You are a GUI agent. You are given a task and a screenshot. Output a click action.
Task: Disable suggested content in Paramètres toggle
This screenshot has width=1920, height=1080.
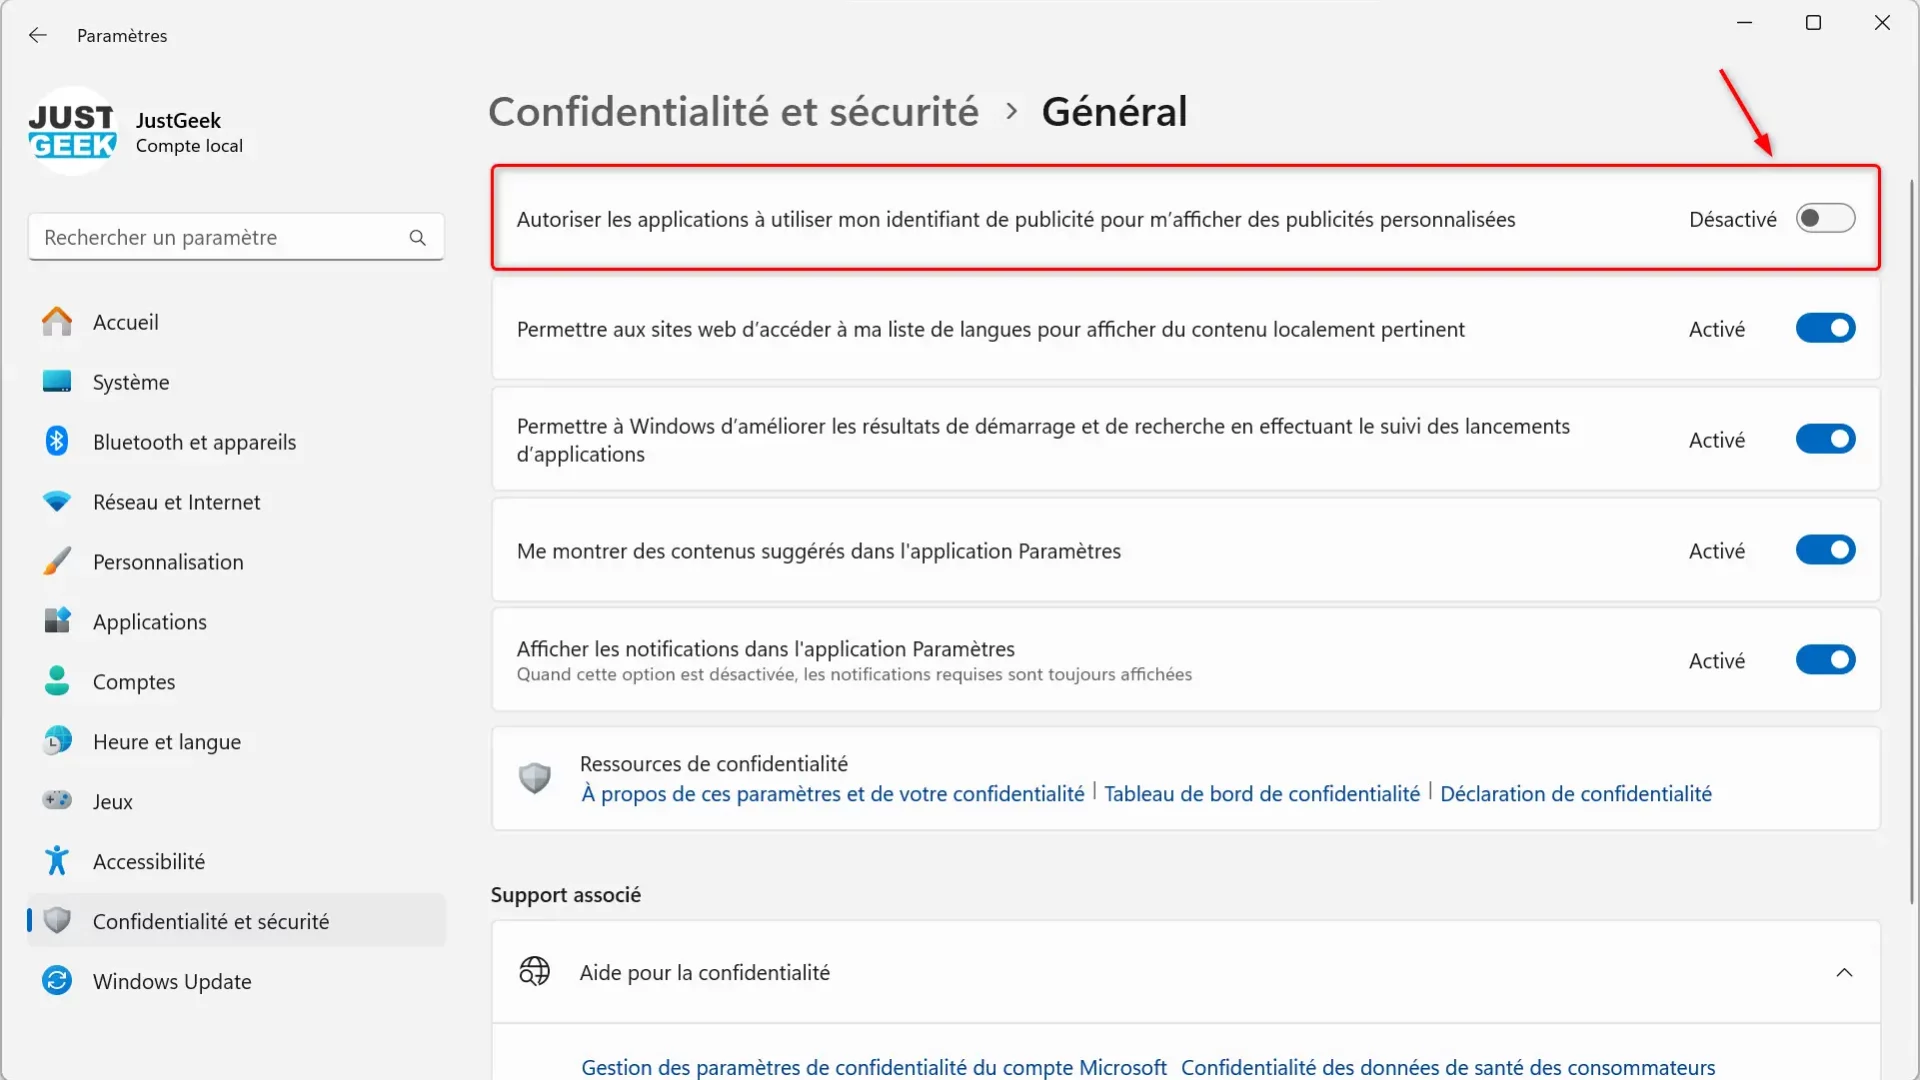[1825, 550]
